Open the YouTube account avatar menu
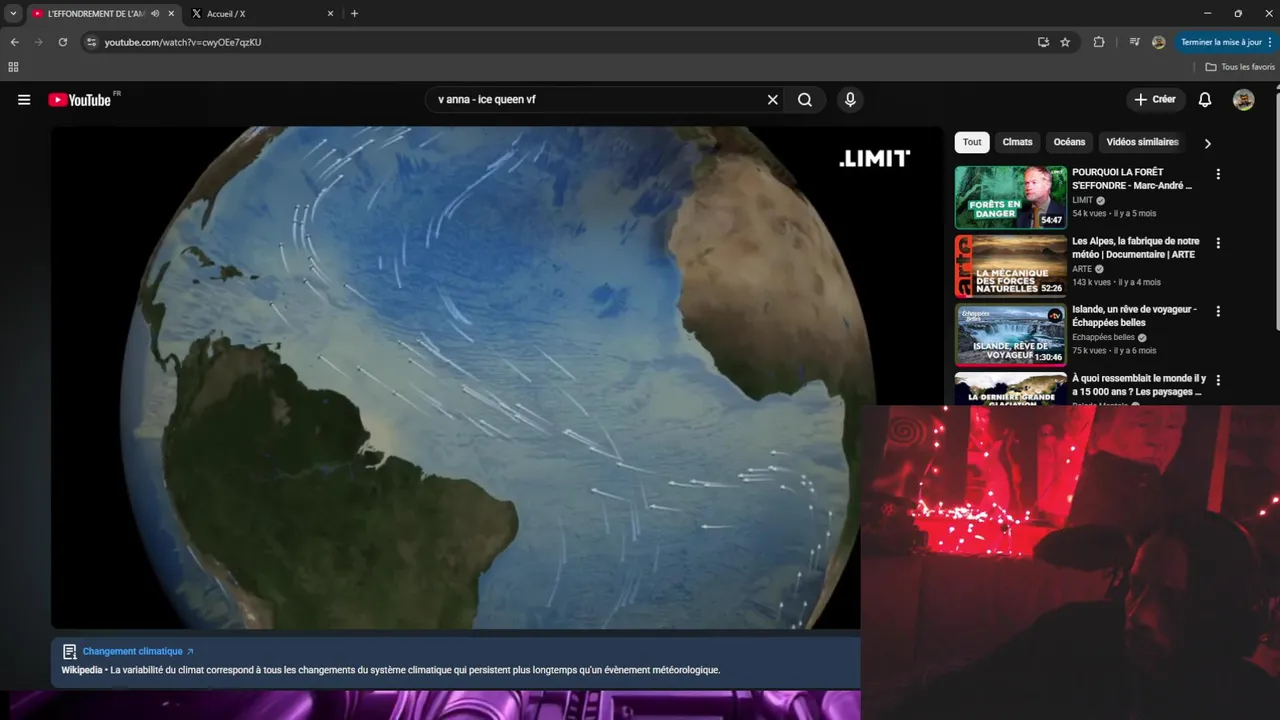The image size is (1280, 720). (x=1244, y=100)
